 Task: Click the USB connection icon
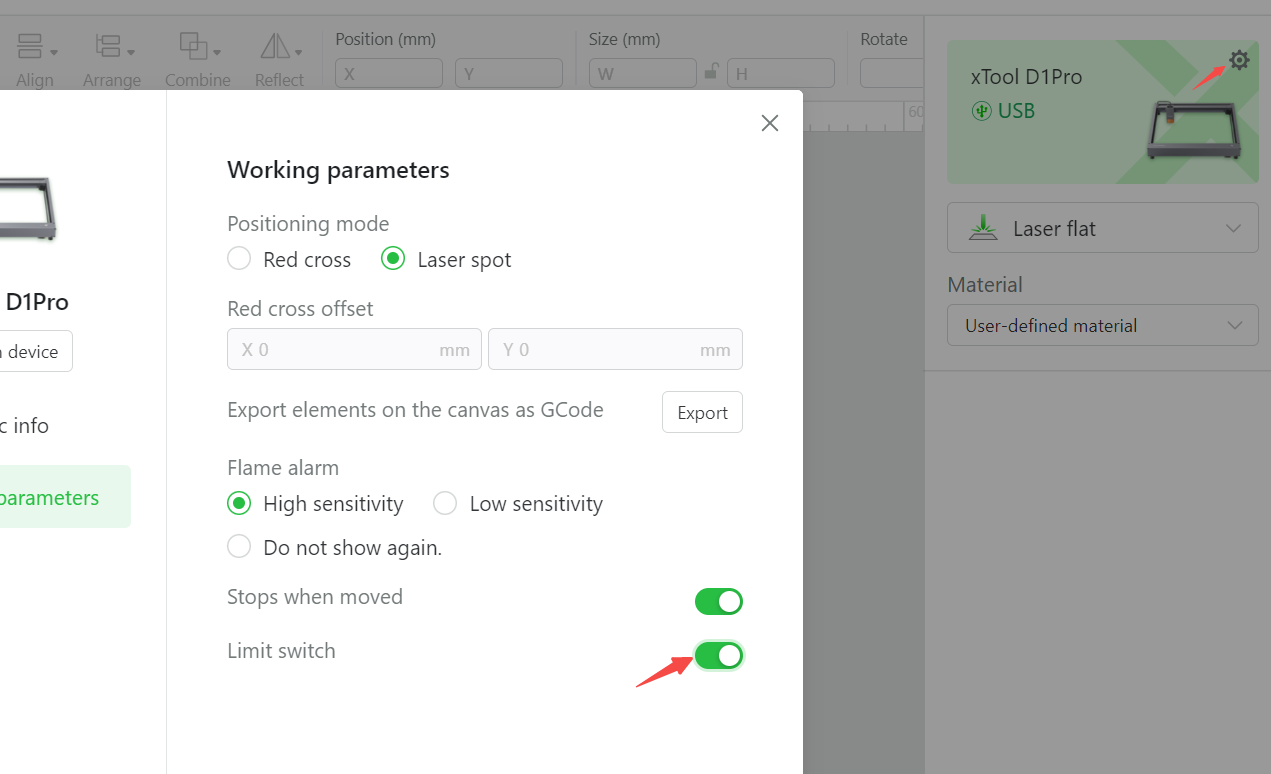981,111
